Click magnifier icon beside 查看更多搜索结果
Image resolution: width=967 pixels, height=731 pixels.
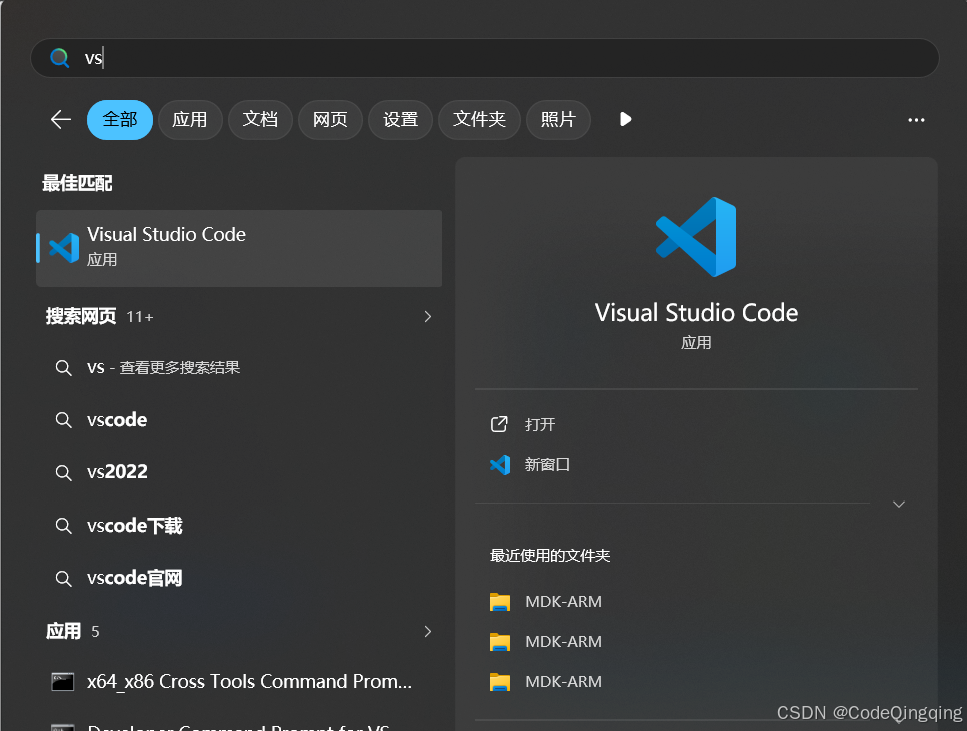pyautogui.click(x=64, y=368)
